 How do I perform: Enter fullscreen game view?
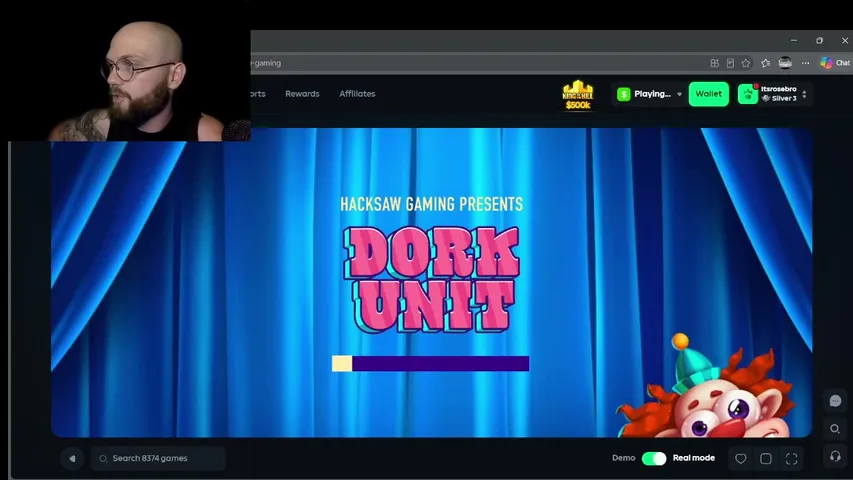[792, 459]
